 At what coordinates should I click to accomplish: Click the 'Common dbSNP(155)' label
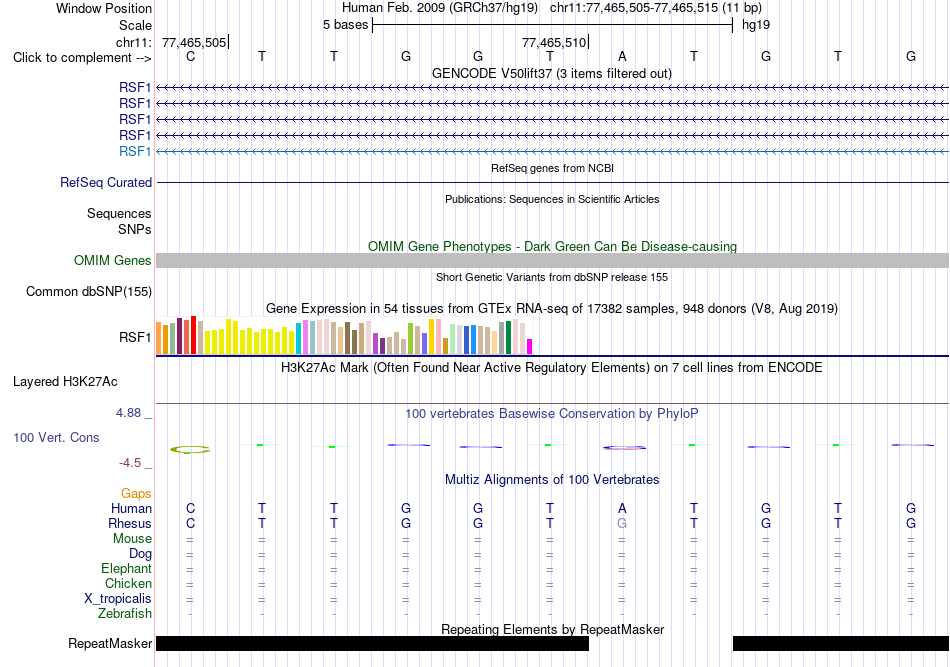[x=88, y=291]
